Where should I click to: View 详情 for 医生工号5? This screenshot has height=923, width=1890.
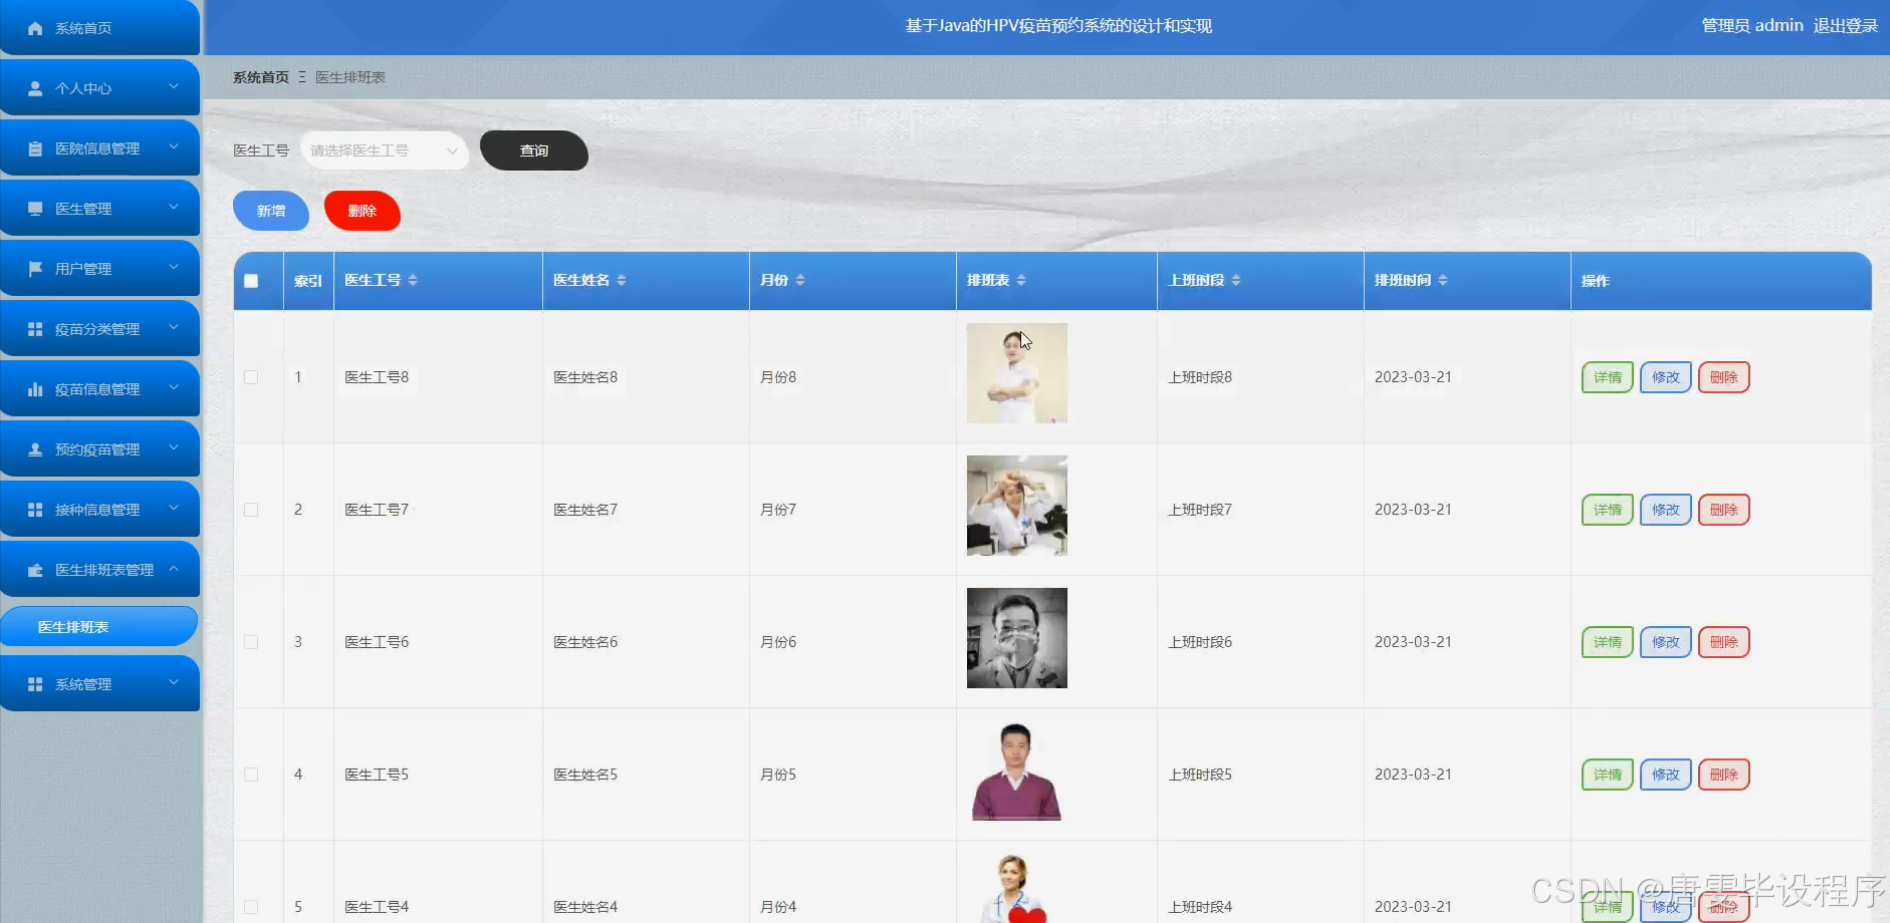1607,774
